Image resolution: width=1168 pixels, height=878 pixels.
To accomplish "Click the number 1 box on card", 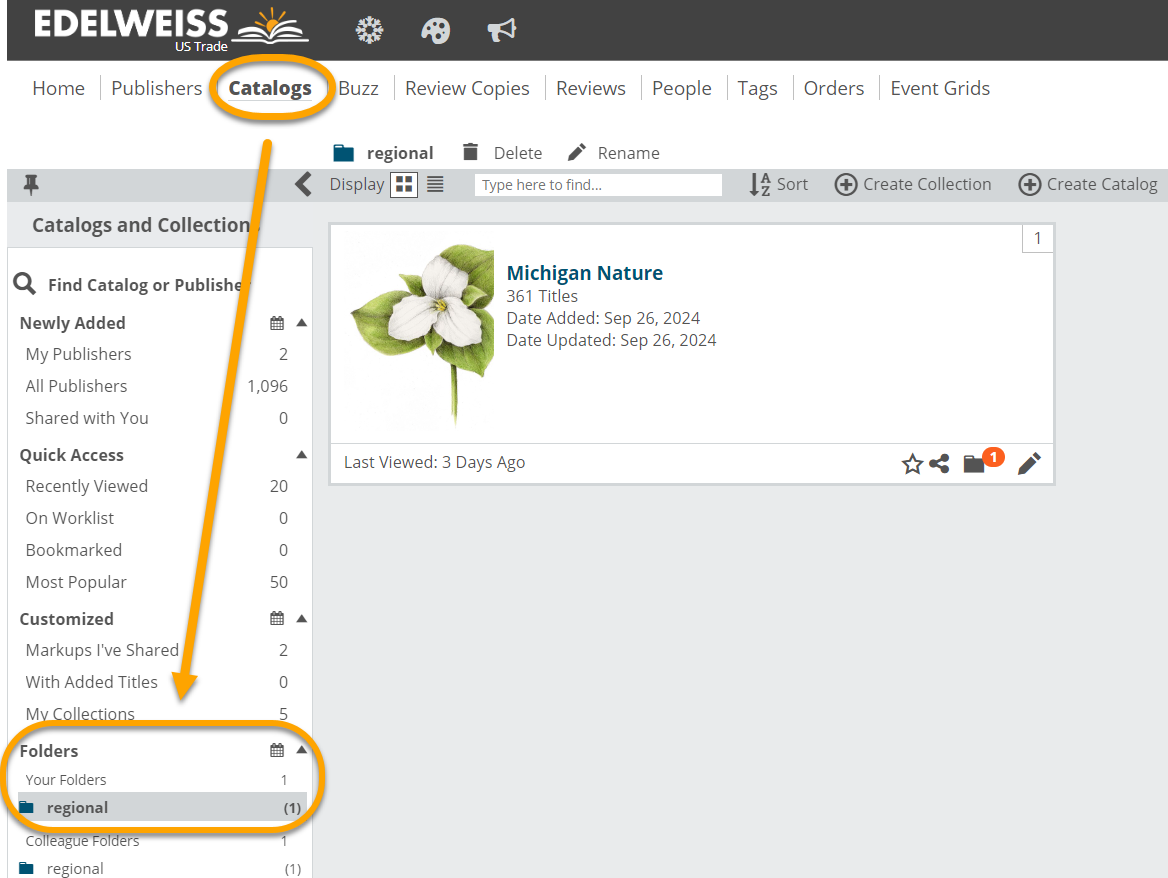I will point(1037,238).
